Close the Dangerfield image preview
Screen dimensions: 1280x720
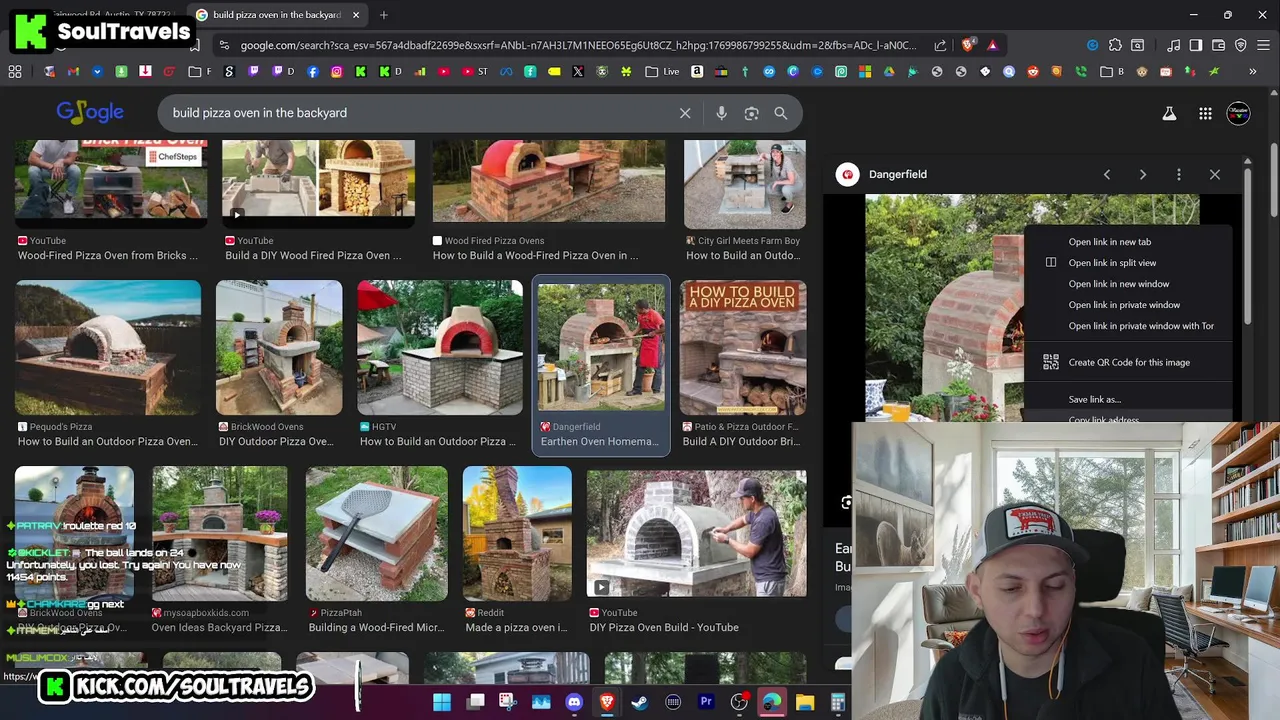(1215, 174)
